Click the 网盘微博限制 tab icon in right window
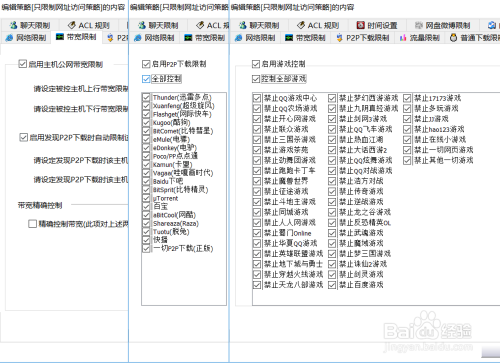 [419, 25]
